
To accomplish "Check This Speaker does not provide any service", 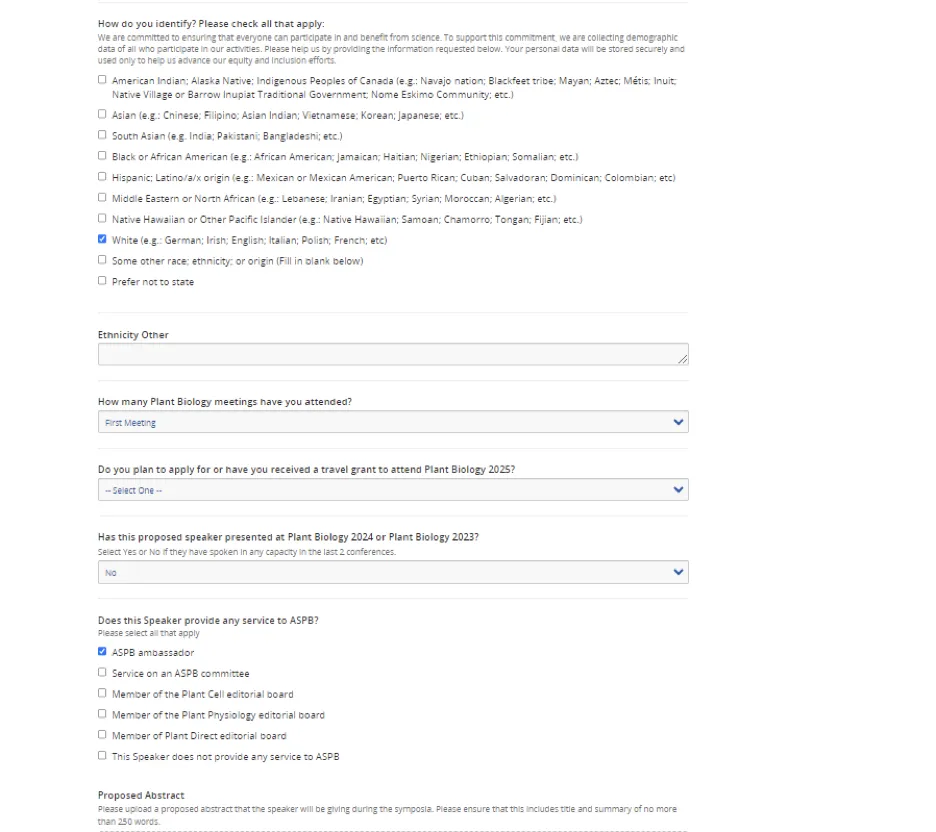I will 102,756.
